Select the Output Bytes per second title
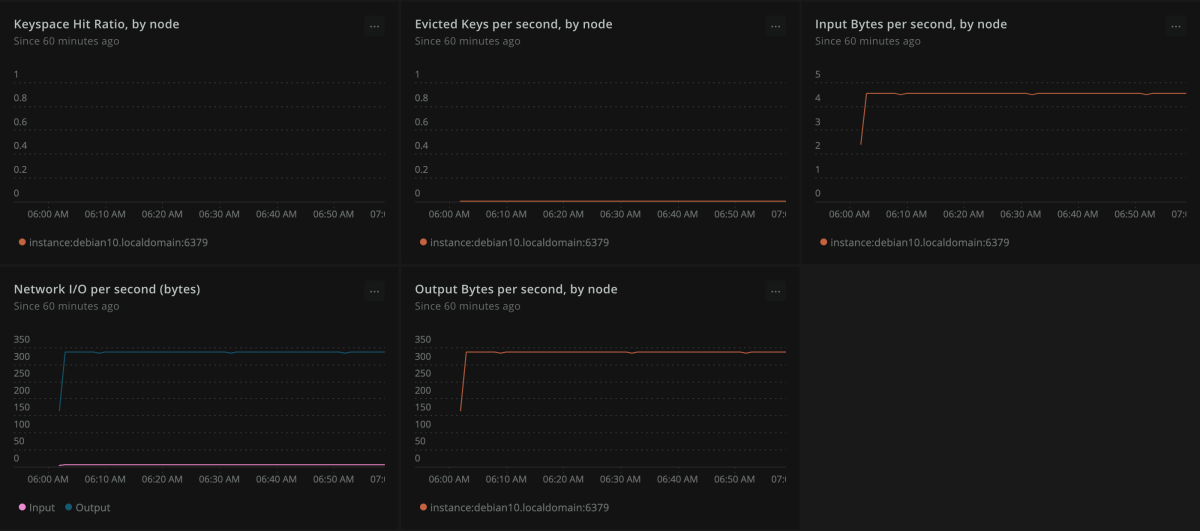Image resolution: width=1200 pixels, height=531 pixels. pos(516,289)
